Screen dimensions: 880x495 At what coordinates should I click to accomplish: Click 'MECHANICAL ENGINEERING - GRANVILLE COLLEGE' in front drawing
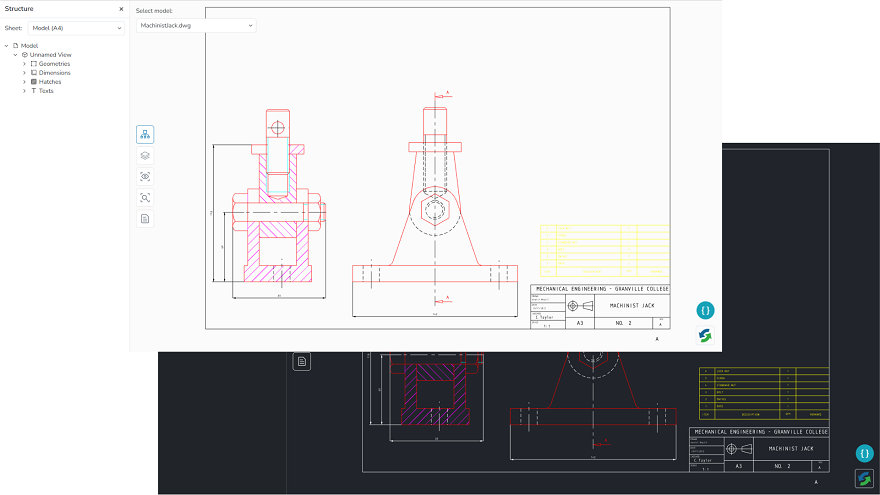[x=602, y=289]
